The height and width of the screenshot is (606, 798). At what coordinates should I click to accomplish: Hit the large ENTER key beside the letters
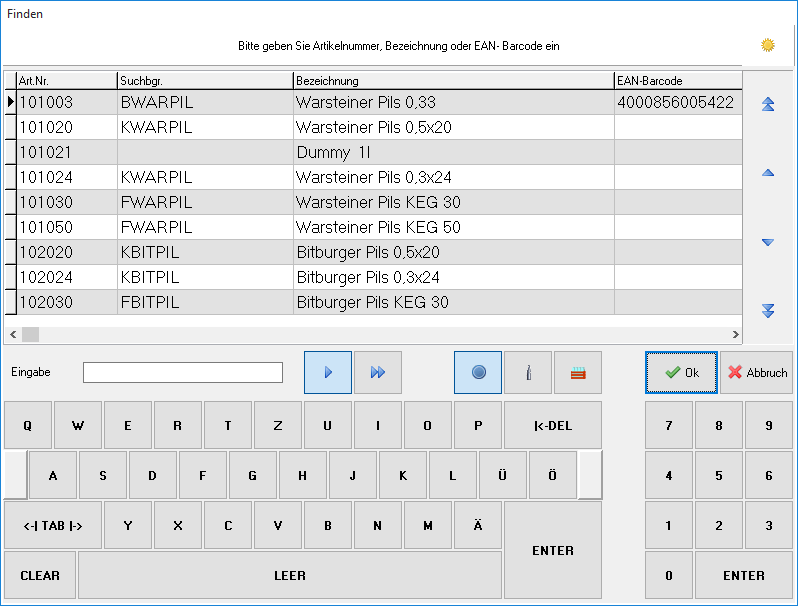[553, 550]
